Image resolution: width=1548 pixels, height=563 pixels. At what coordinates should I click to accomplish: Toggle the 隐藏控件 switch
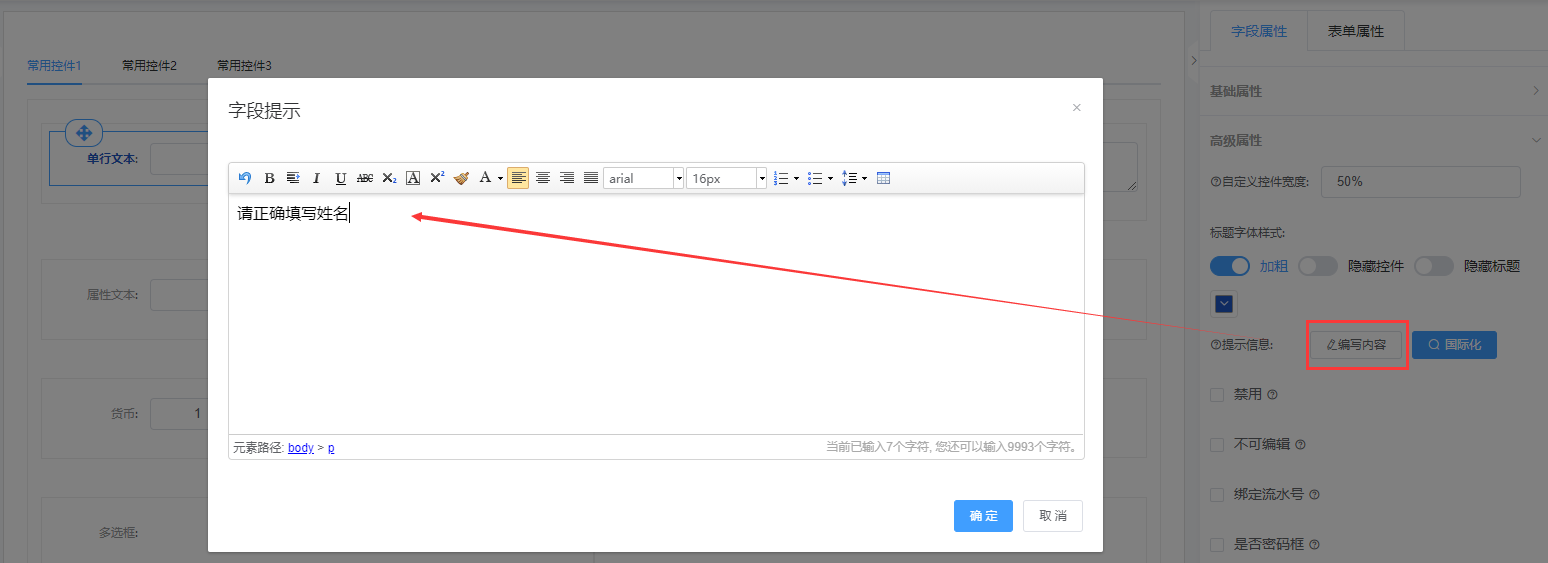1318,266
